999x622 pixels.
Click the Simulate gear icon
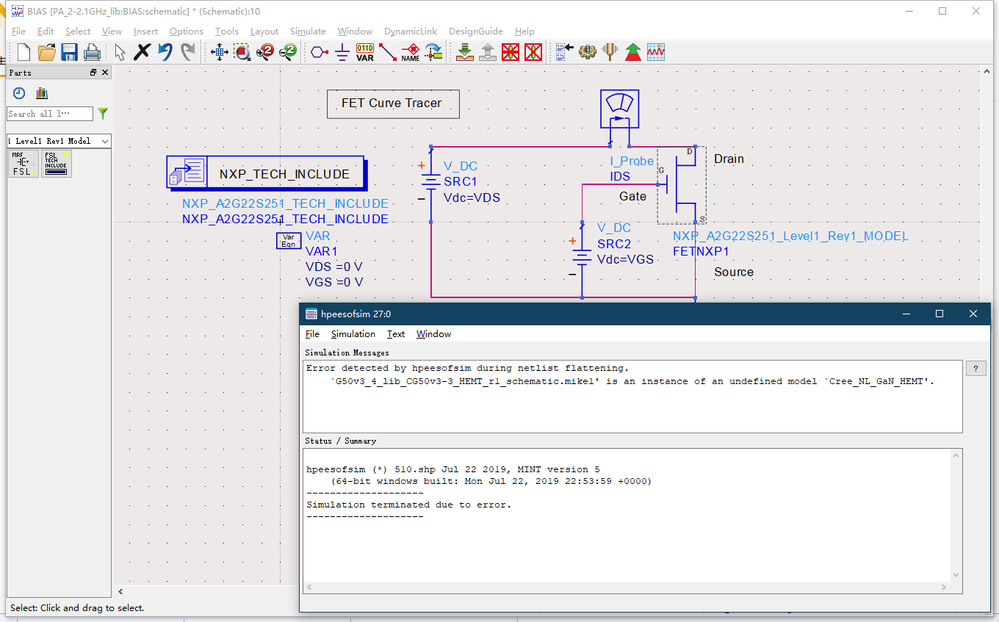[587, 52]
